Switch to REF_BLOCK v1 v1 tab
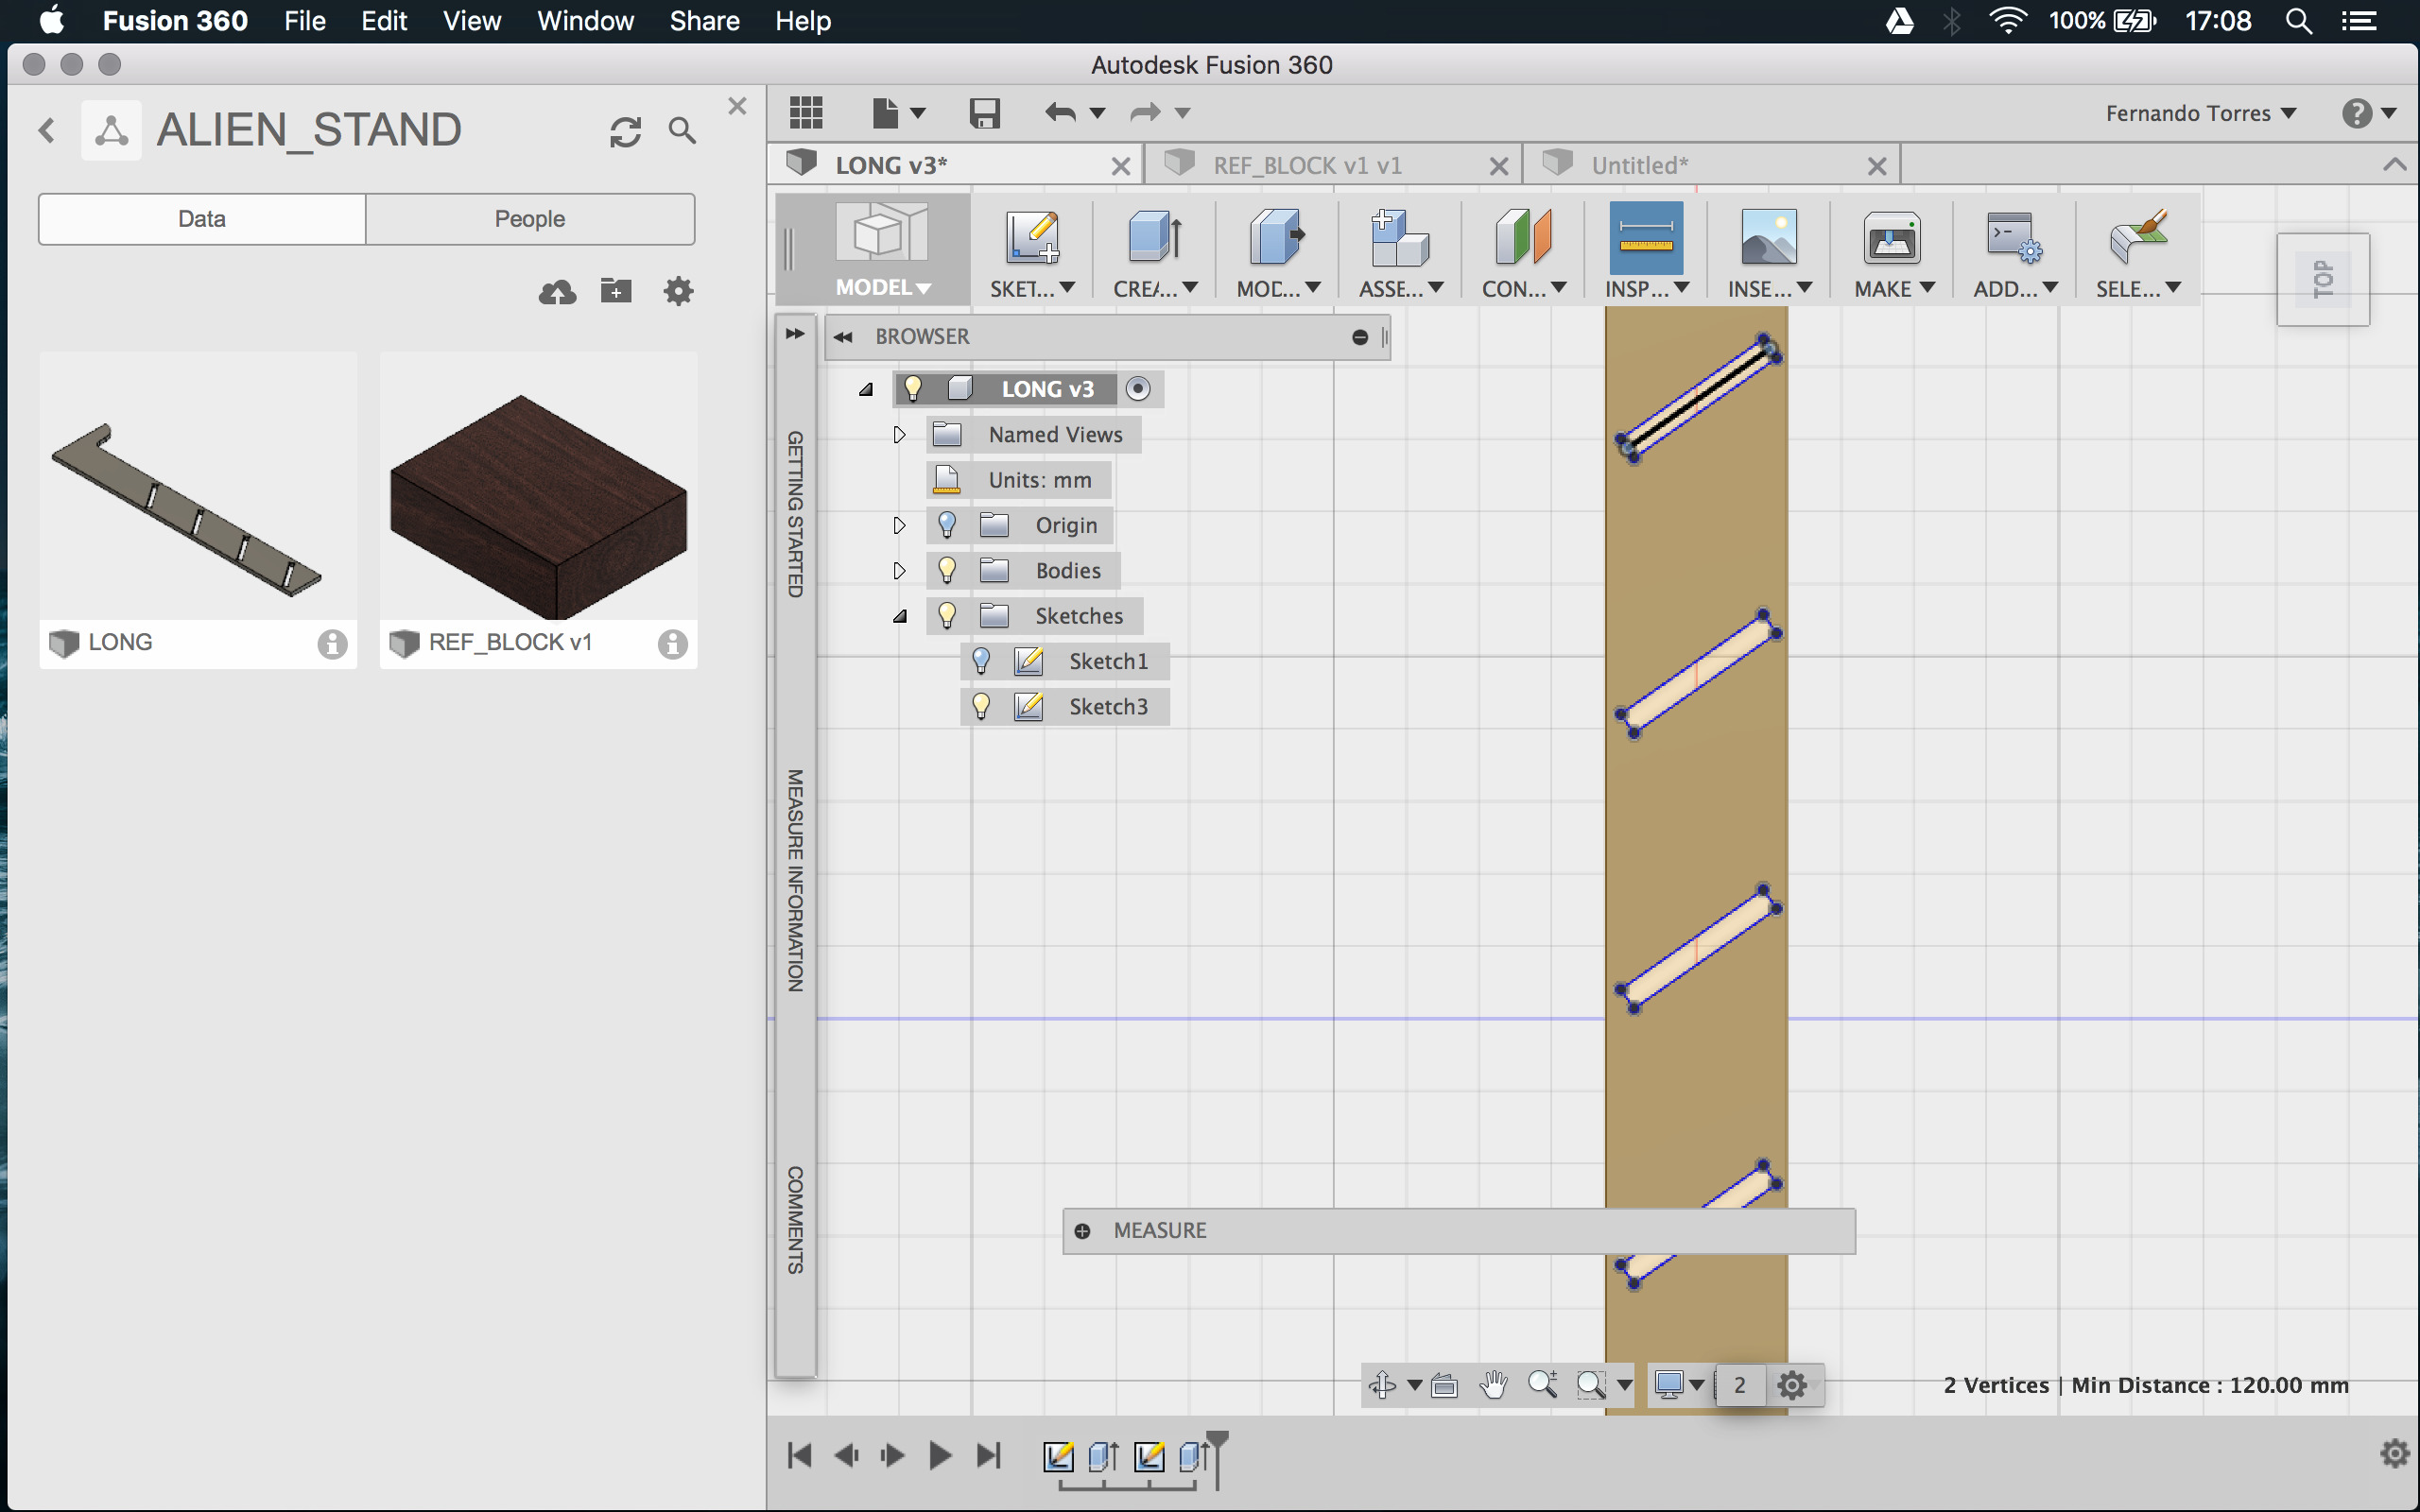2420x1512 pixels. [x=1307, y=165]
